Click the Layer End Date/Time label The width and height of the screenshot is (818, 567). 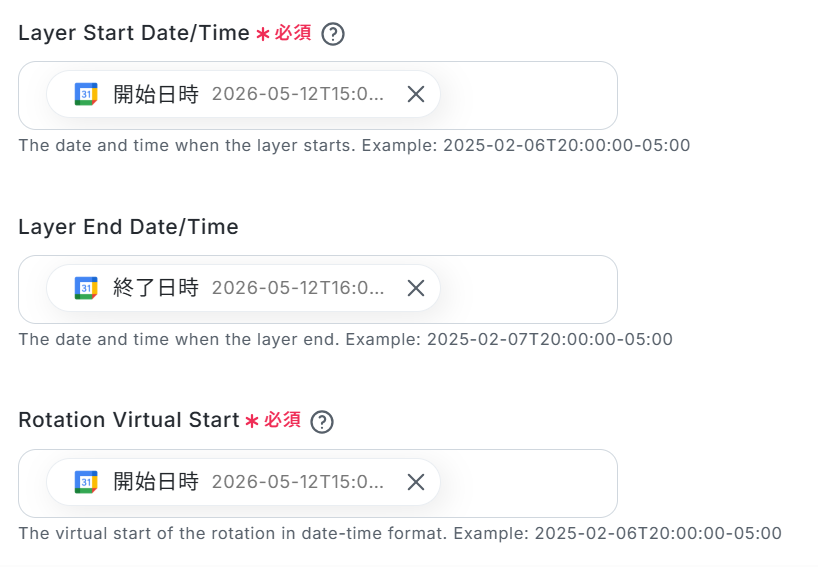click(128, 227)
